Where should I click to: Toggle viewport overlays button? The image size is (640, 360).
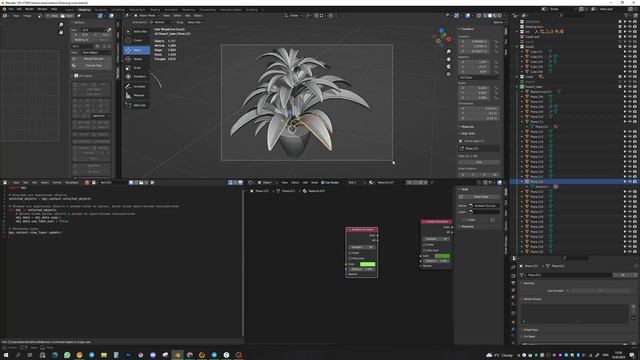pyautogui.click(x=467, y=16)
